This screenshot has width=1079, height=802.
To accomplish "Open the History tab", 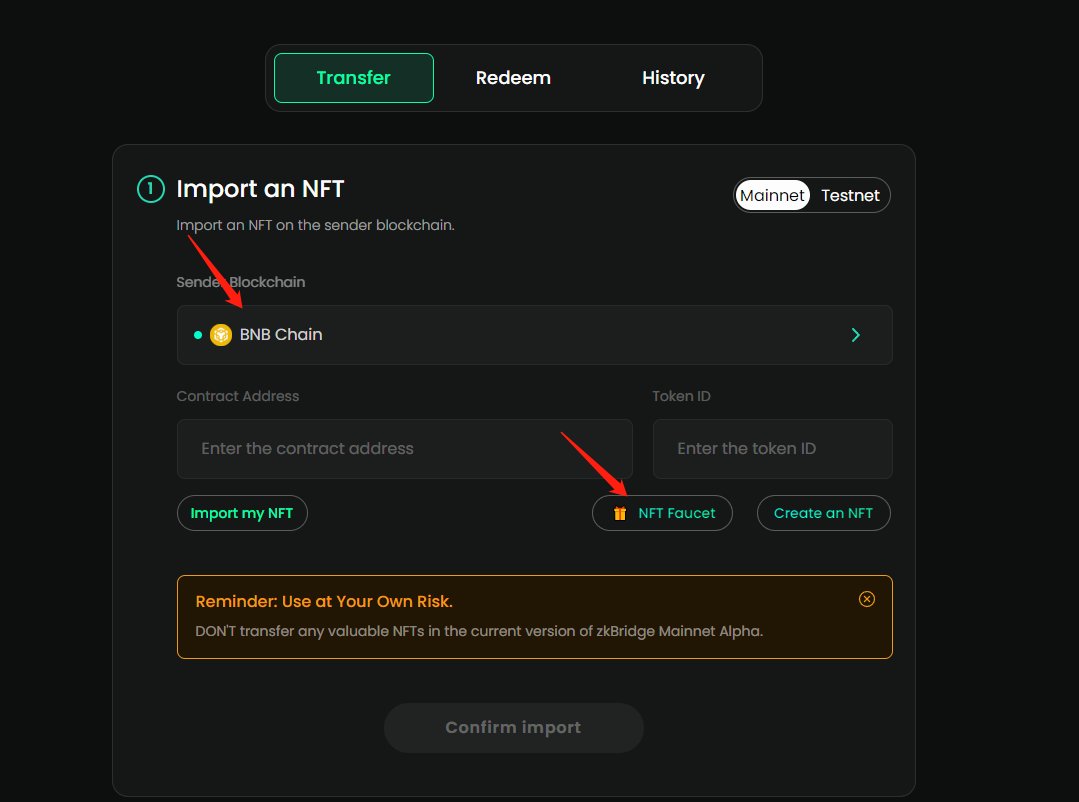I will [x=673, y=78].
